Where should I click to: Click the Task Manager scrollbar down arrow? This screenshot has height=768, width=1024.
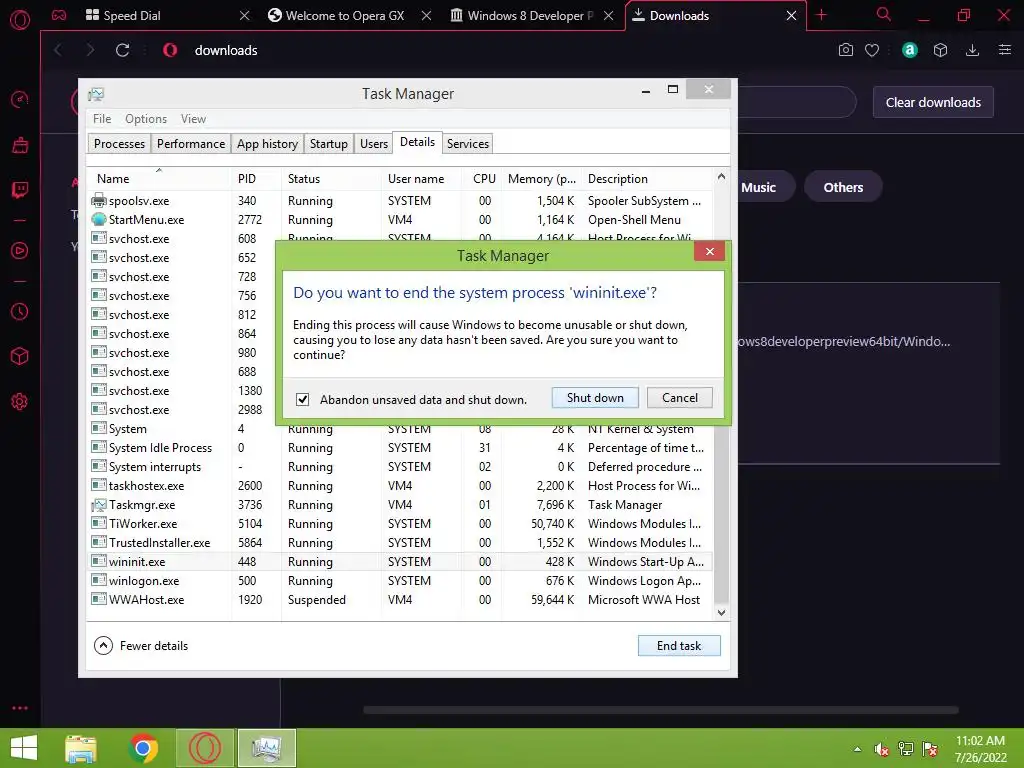(721, 613)
